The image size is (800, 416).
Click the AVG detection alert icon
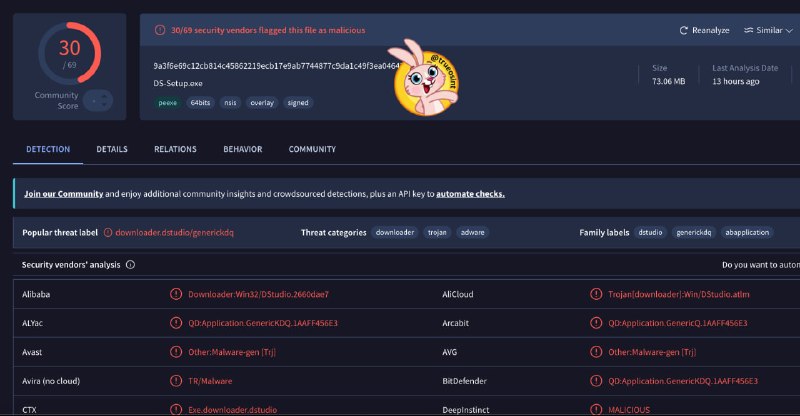[x=596, y=352]
